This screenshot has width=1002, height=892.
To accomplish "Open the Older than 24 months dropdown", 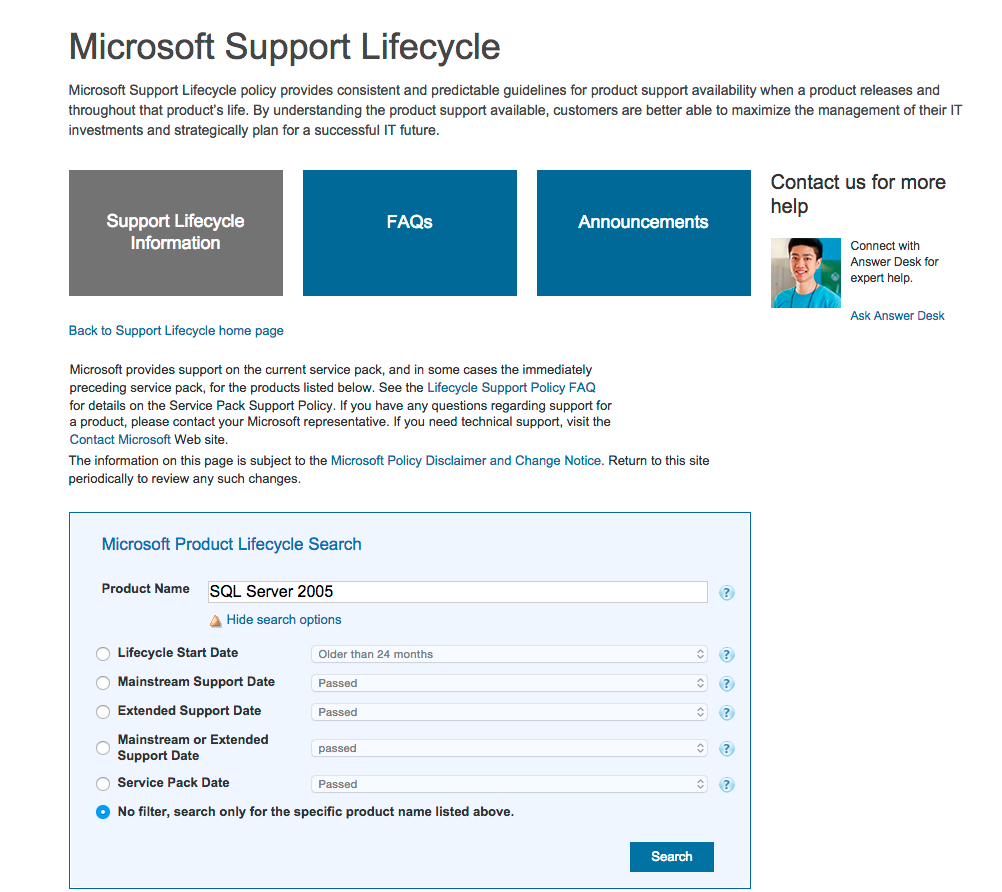I will click(509, 654).
